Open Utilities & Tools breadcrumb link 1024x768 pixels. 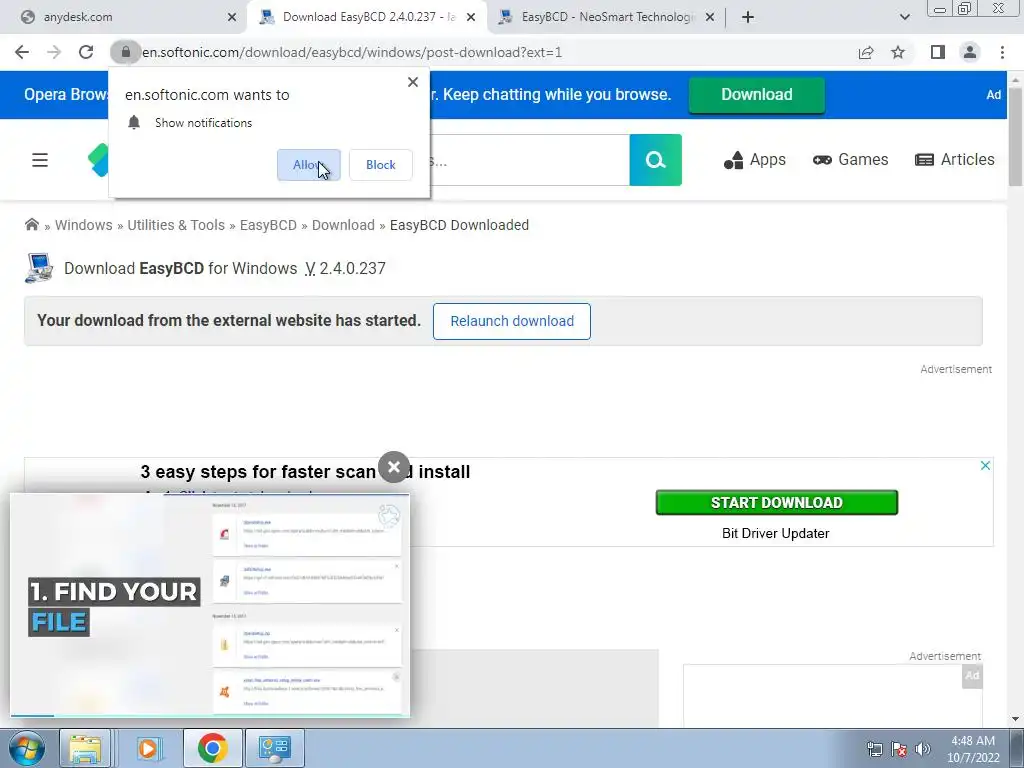(176, 225)
